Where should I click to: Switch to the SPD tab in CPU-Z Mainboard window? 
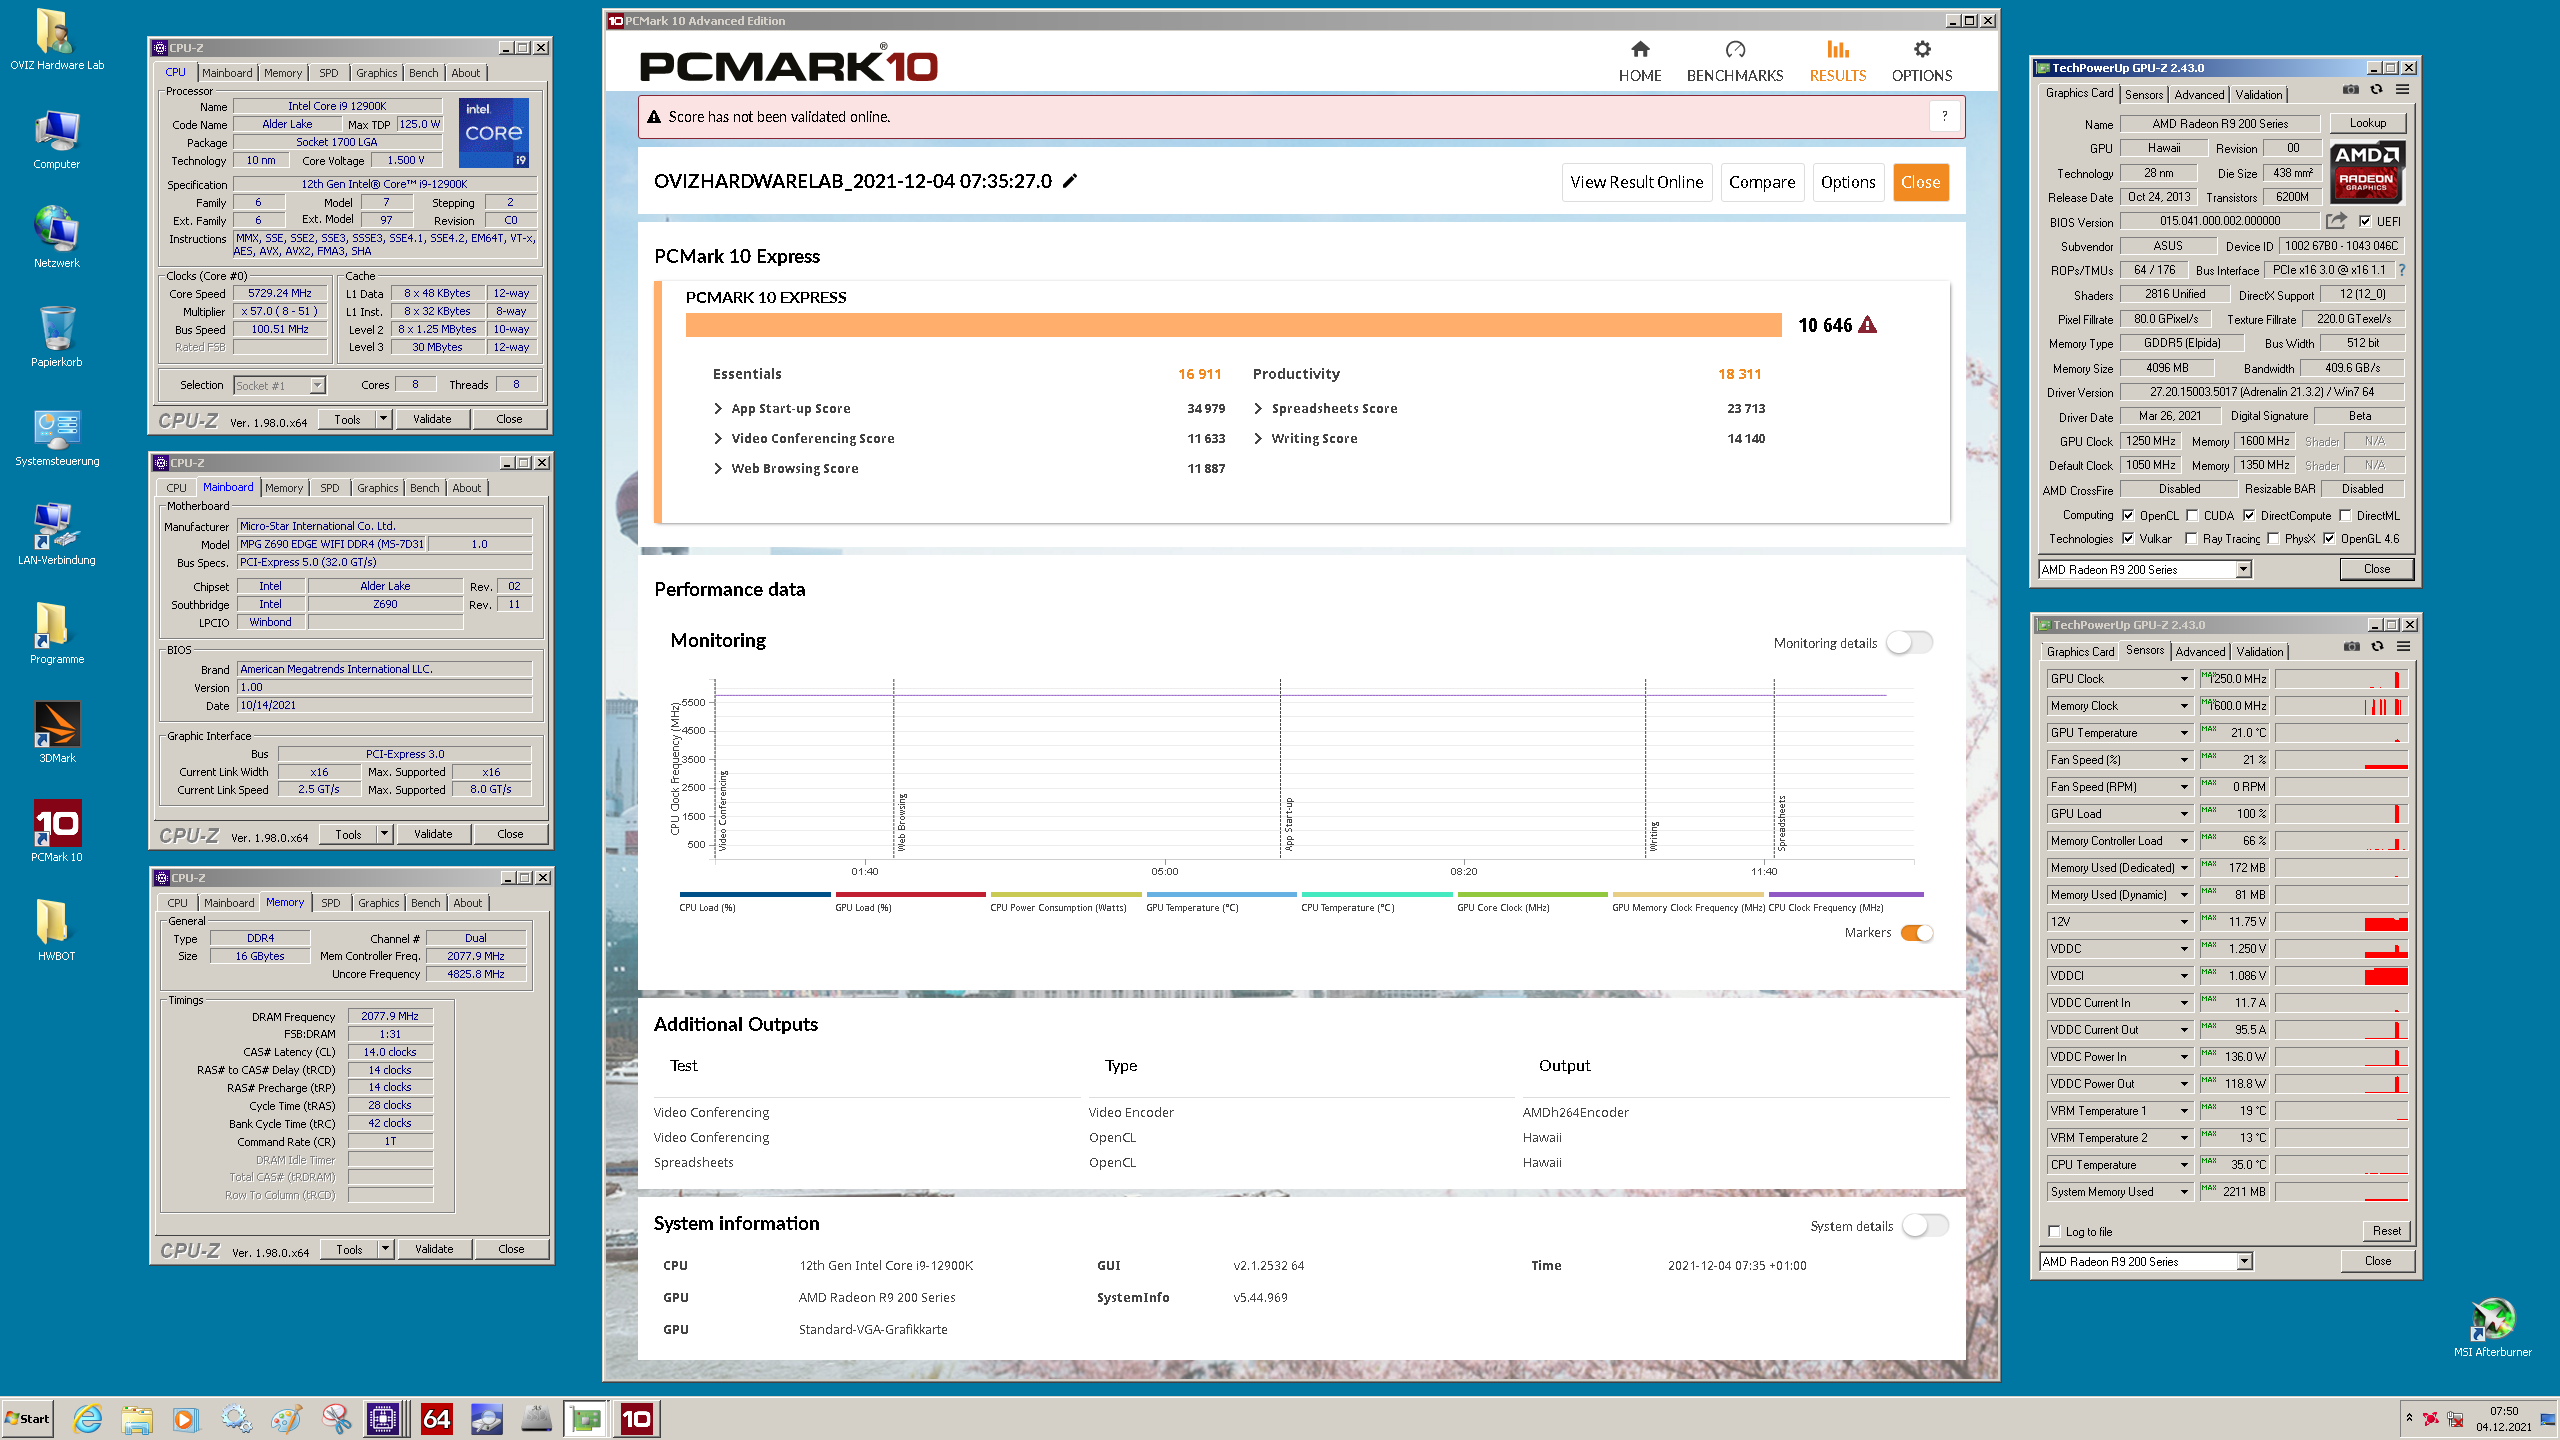330,488
